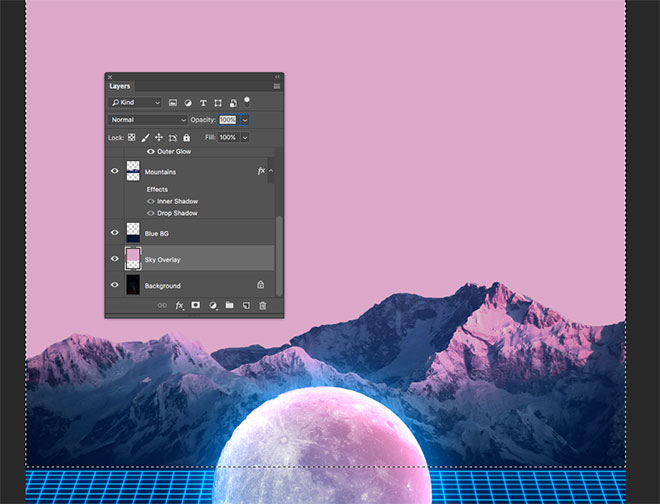This screenshot has height=504, width=660.
Task: Create new fill or adjustment layer
Action: [213, 305]
